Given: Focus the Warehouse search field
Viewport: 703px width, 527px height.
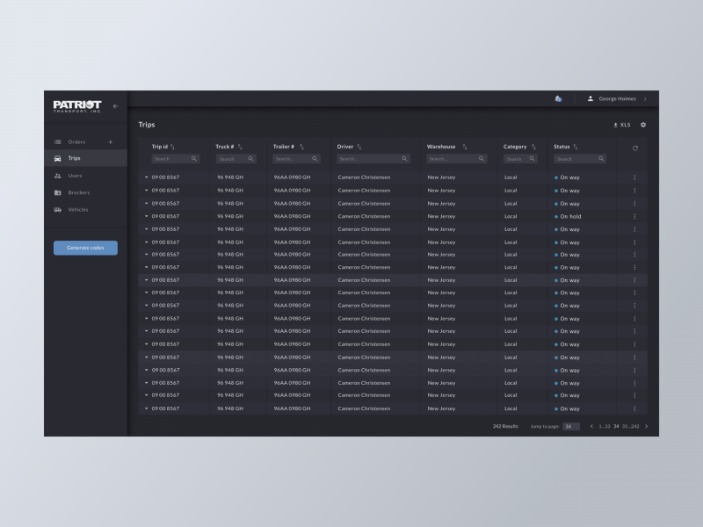Looking at the screenshot, I should click(456, 159).
